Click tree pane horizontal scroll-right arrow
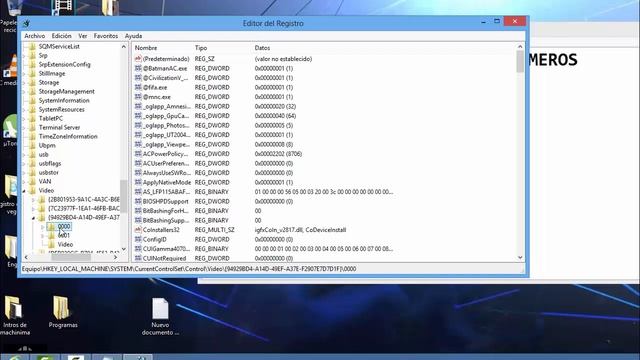Screen dimensions: 640x360 (116, 258)
